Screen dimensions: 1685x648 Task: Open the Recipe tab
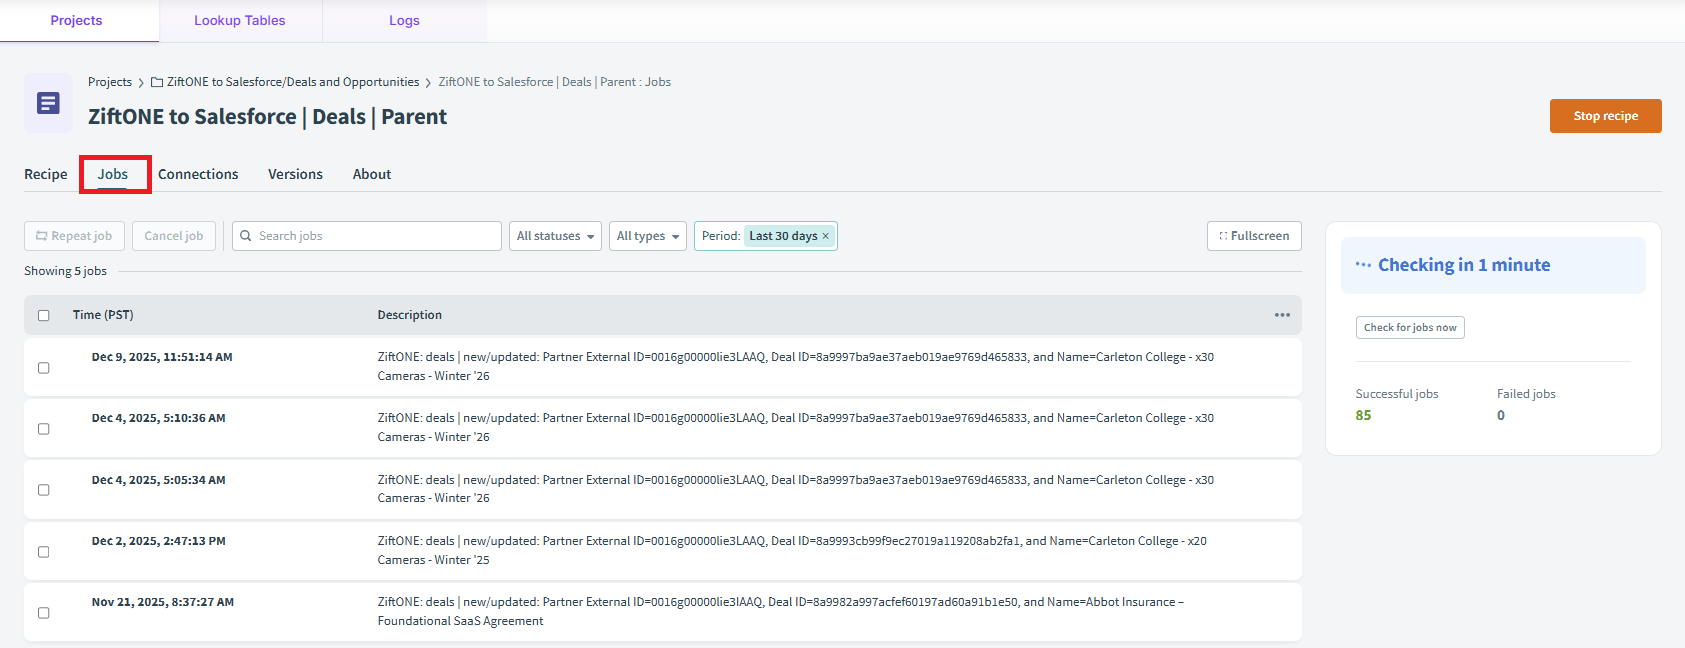[46, 174]
